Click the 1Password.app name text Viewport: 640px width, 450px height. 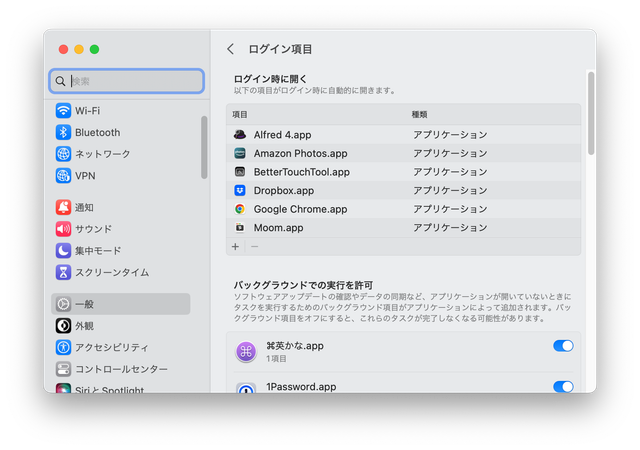[301, 386]
